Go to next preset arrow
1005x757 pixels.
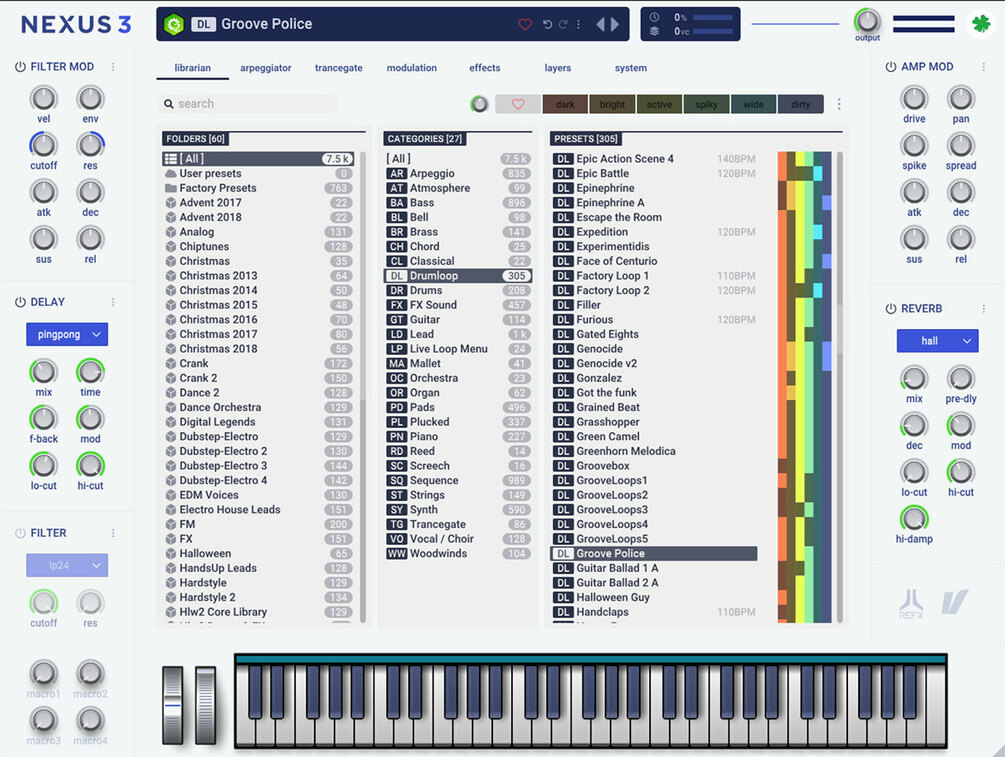[615, 24]
